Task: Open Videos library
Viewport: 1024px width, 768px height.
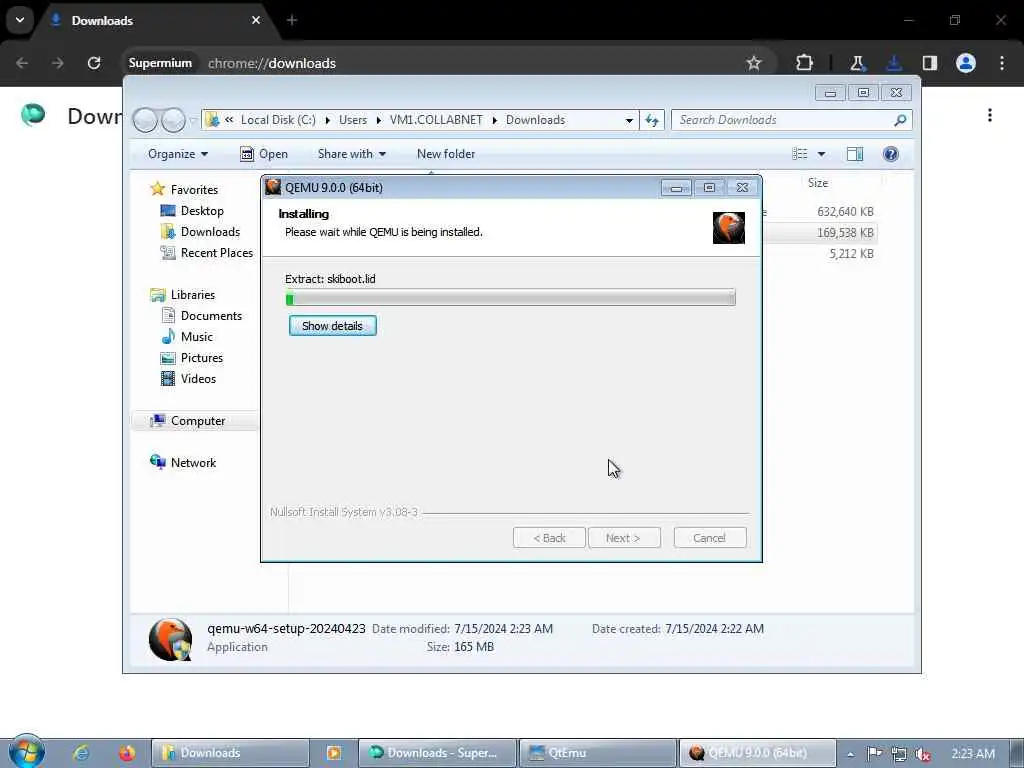Action: (x=198, y=379)
